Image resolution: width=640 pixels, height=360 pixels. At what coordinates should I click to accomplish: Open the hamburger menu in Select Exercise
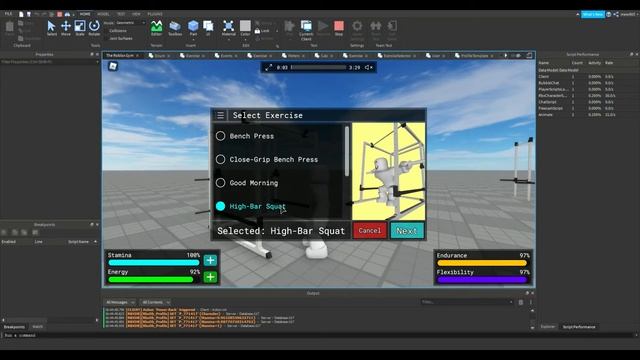coord(220,116)
